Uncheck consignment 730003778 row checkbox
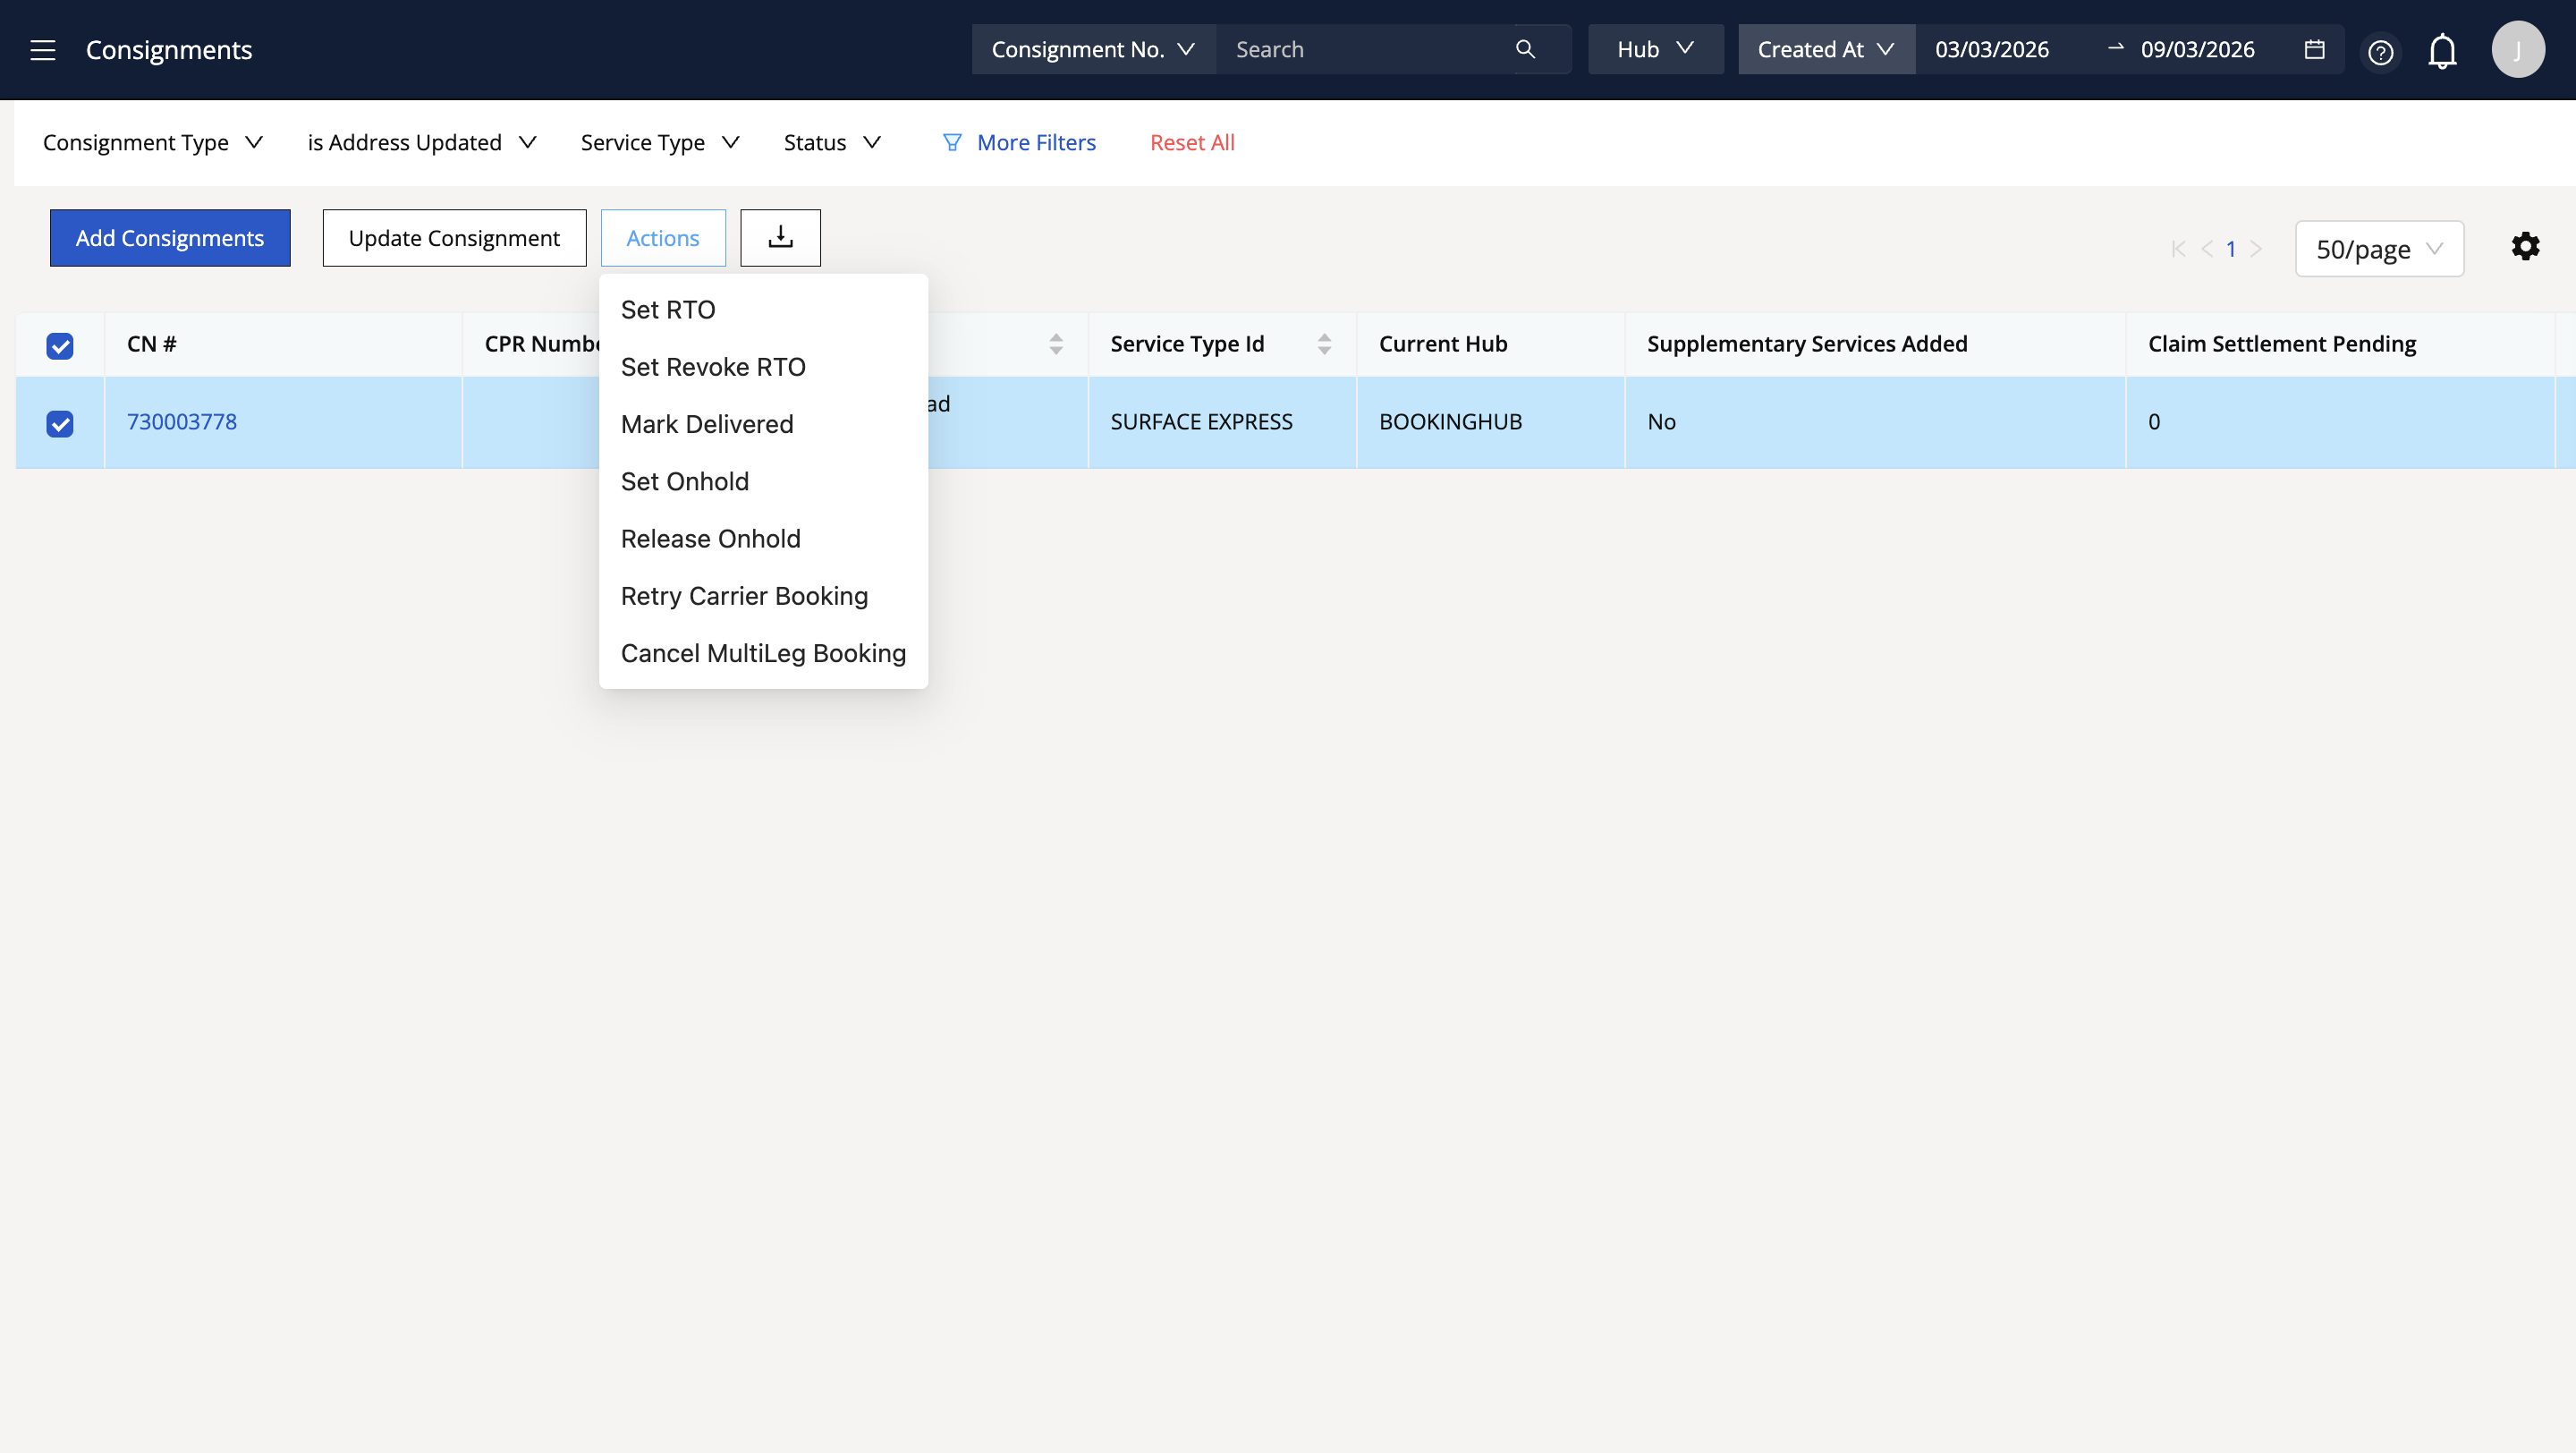 60,424
